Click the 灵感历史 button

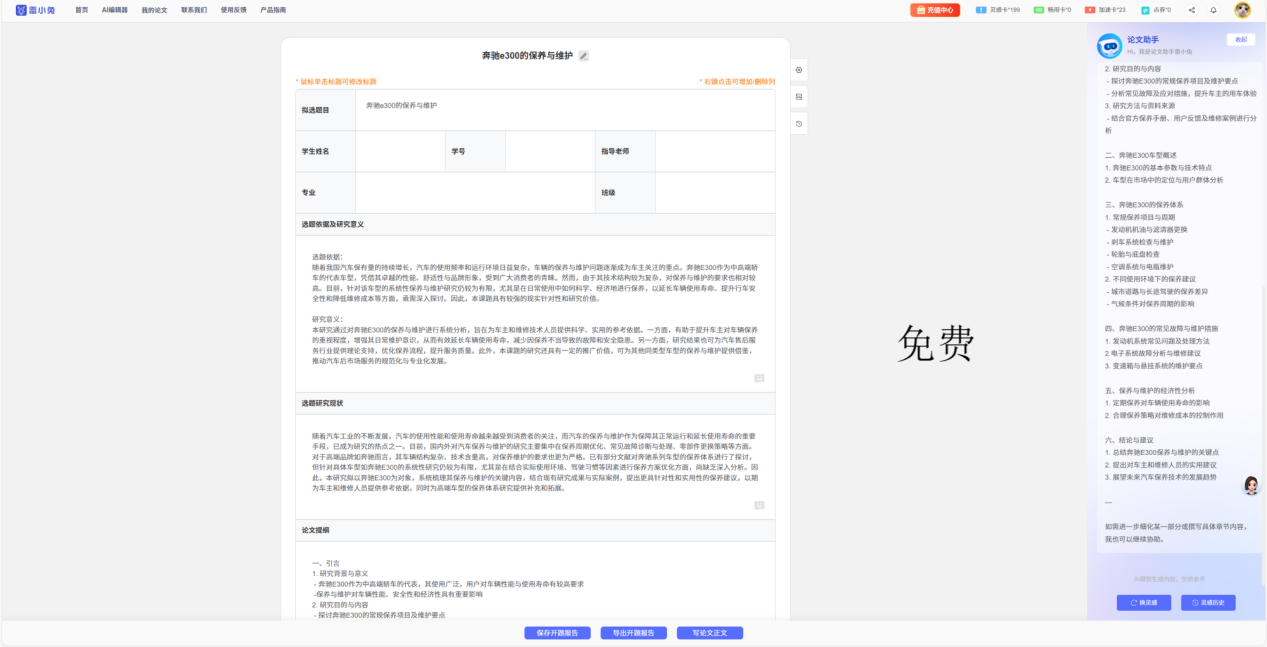point(1208,603)
